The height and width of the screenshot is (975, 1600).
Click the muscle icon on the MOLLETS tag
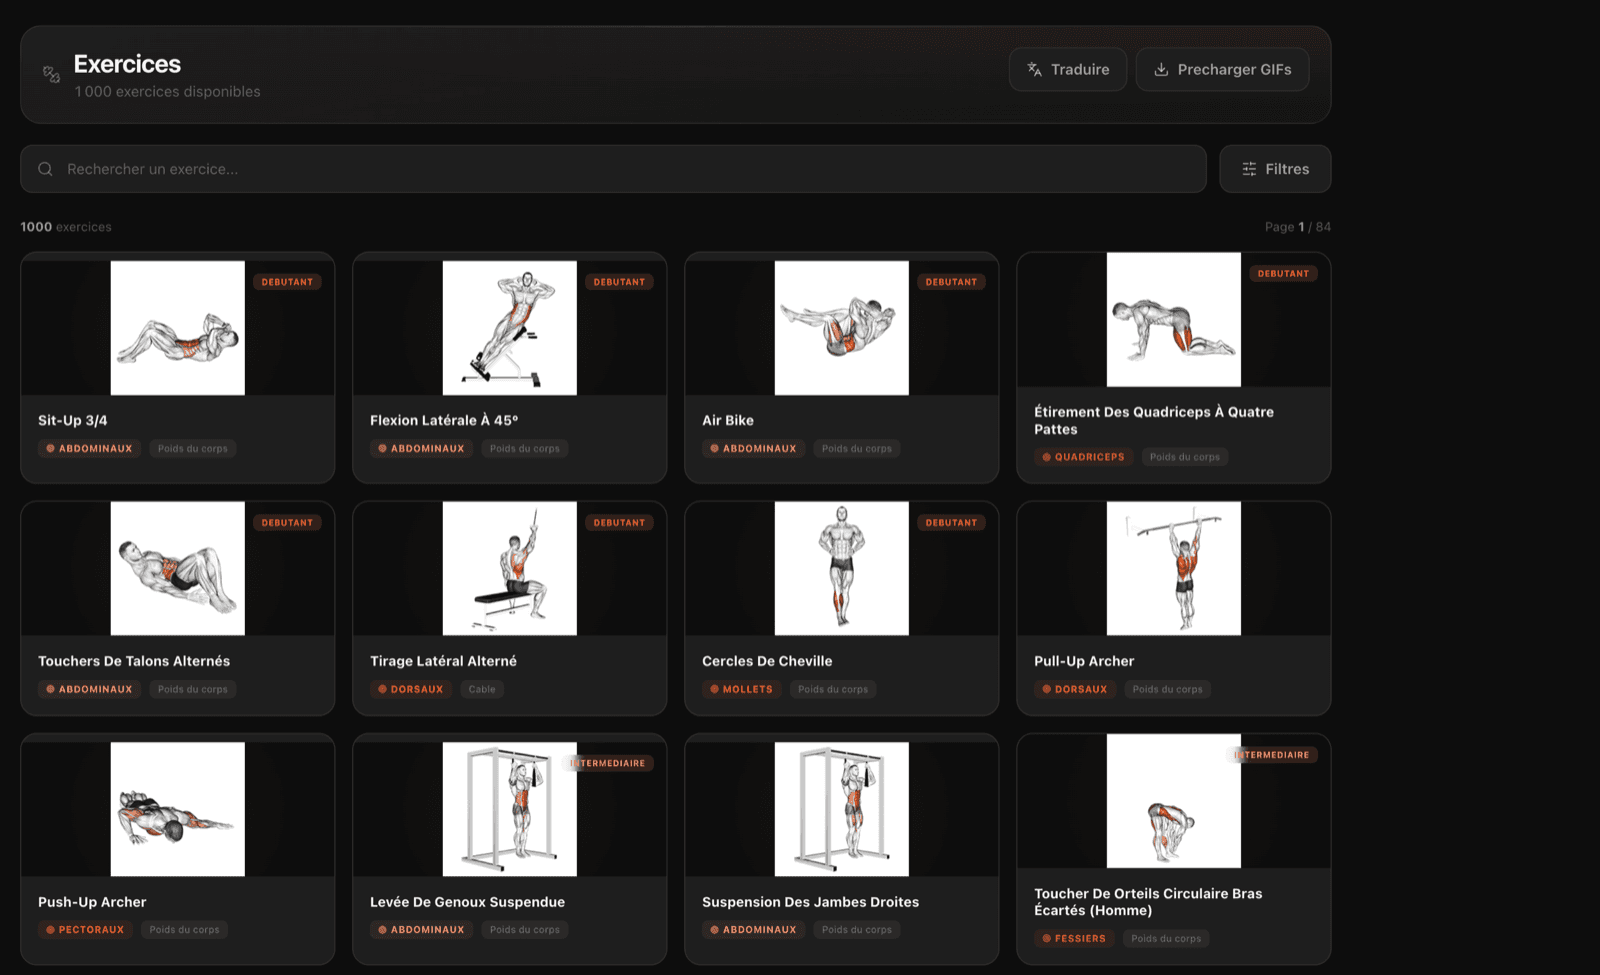(716, 689)
